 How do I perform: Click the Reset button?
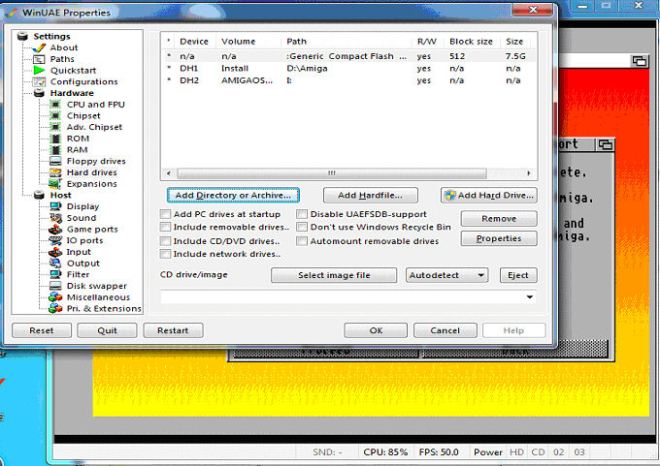click(42, 330)
